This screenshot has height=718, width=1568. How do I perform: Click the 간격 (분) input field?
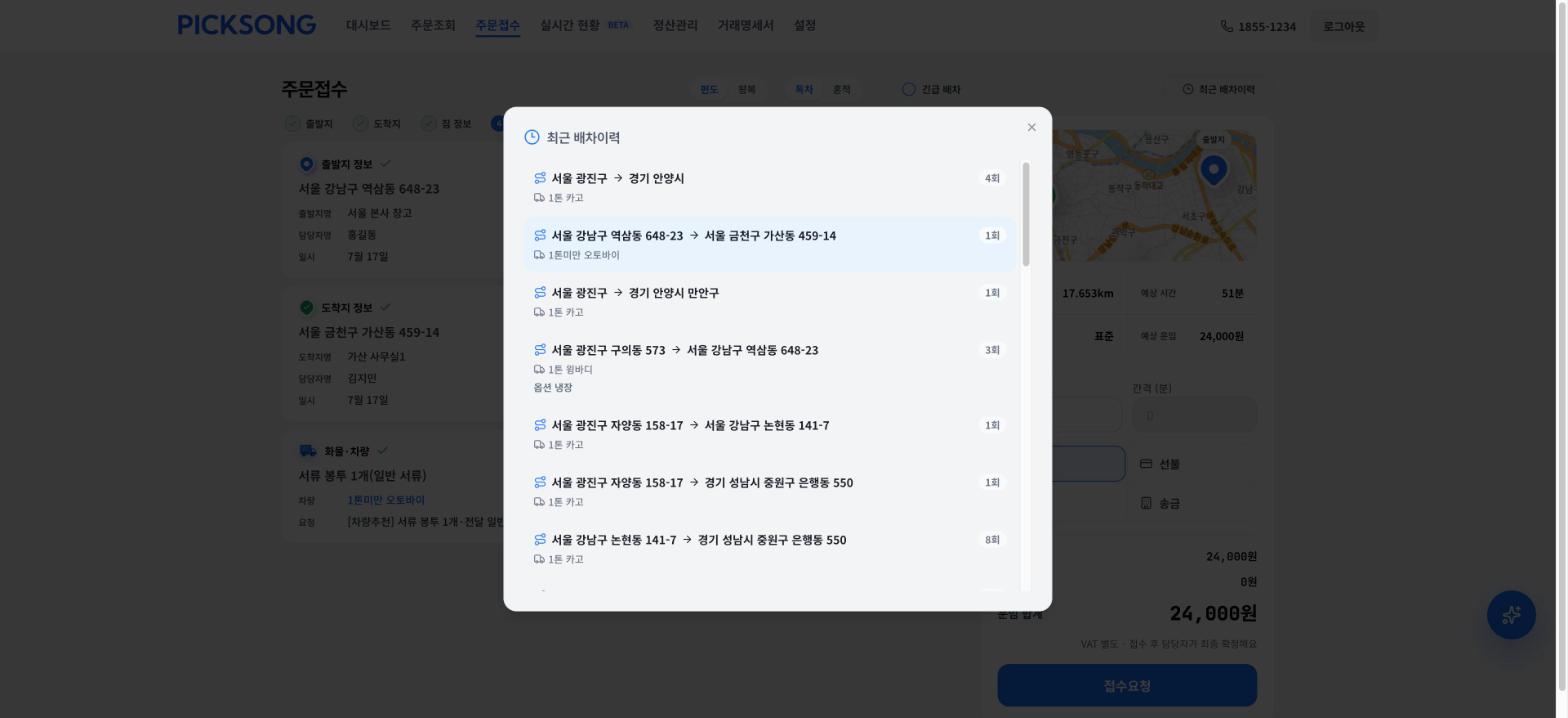1194,415
